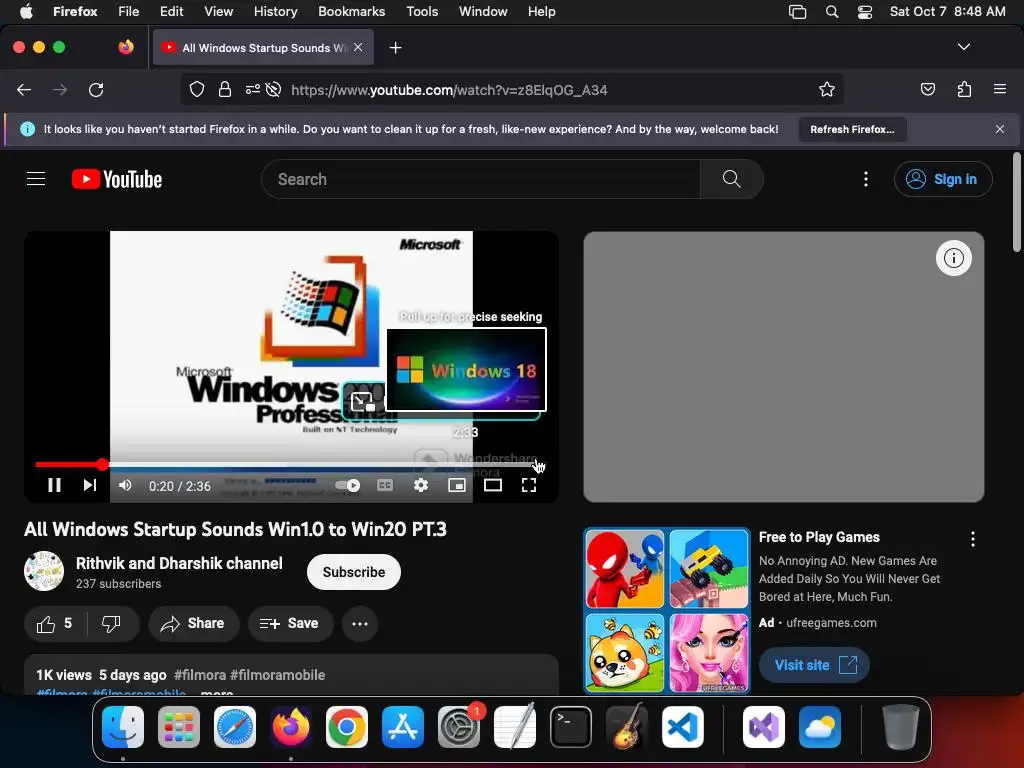Click the Sign in button
The height and width of the screenshot is (768, 1024).
(943, 179)
